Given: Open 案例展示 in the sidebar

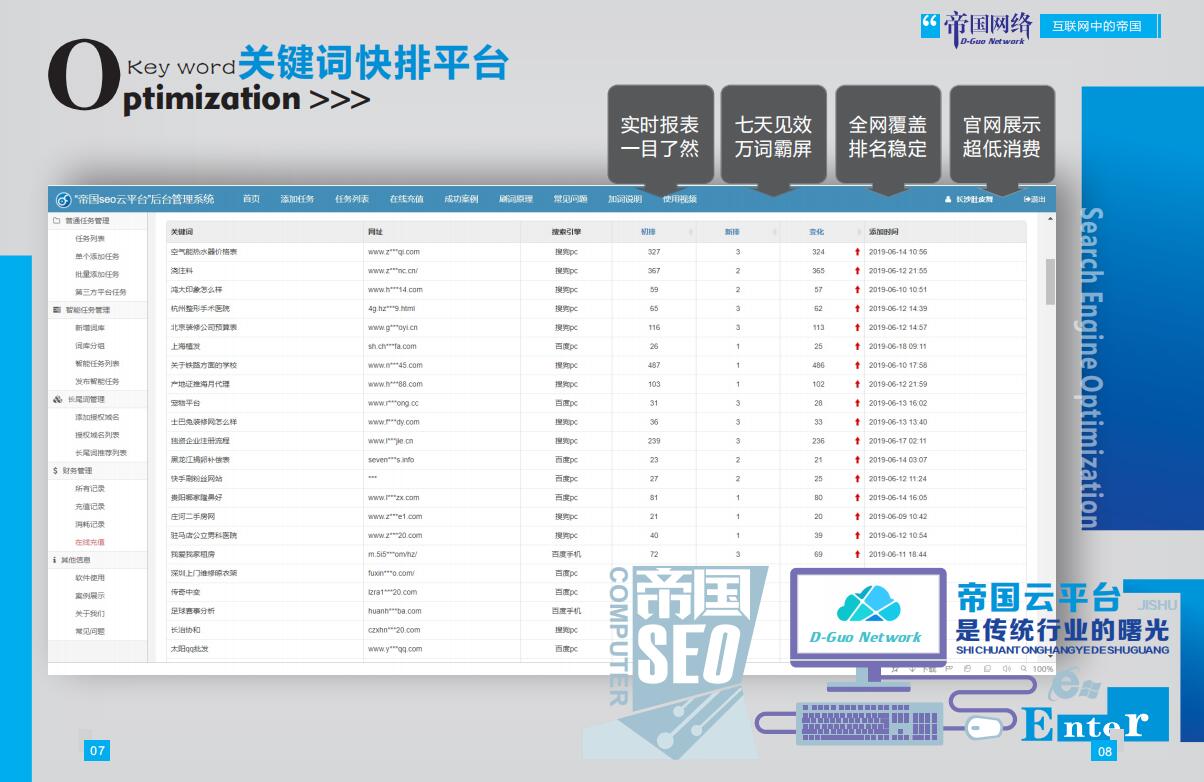Looking at the screenshot, I should click(90, 596).
